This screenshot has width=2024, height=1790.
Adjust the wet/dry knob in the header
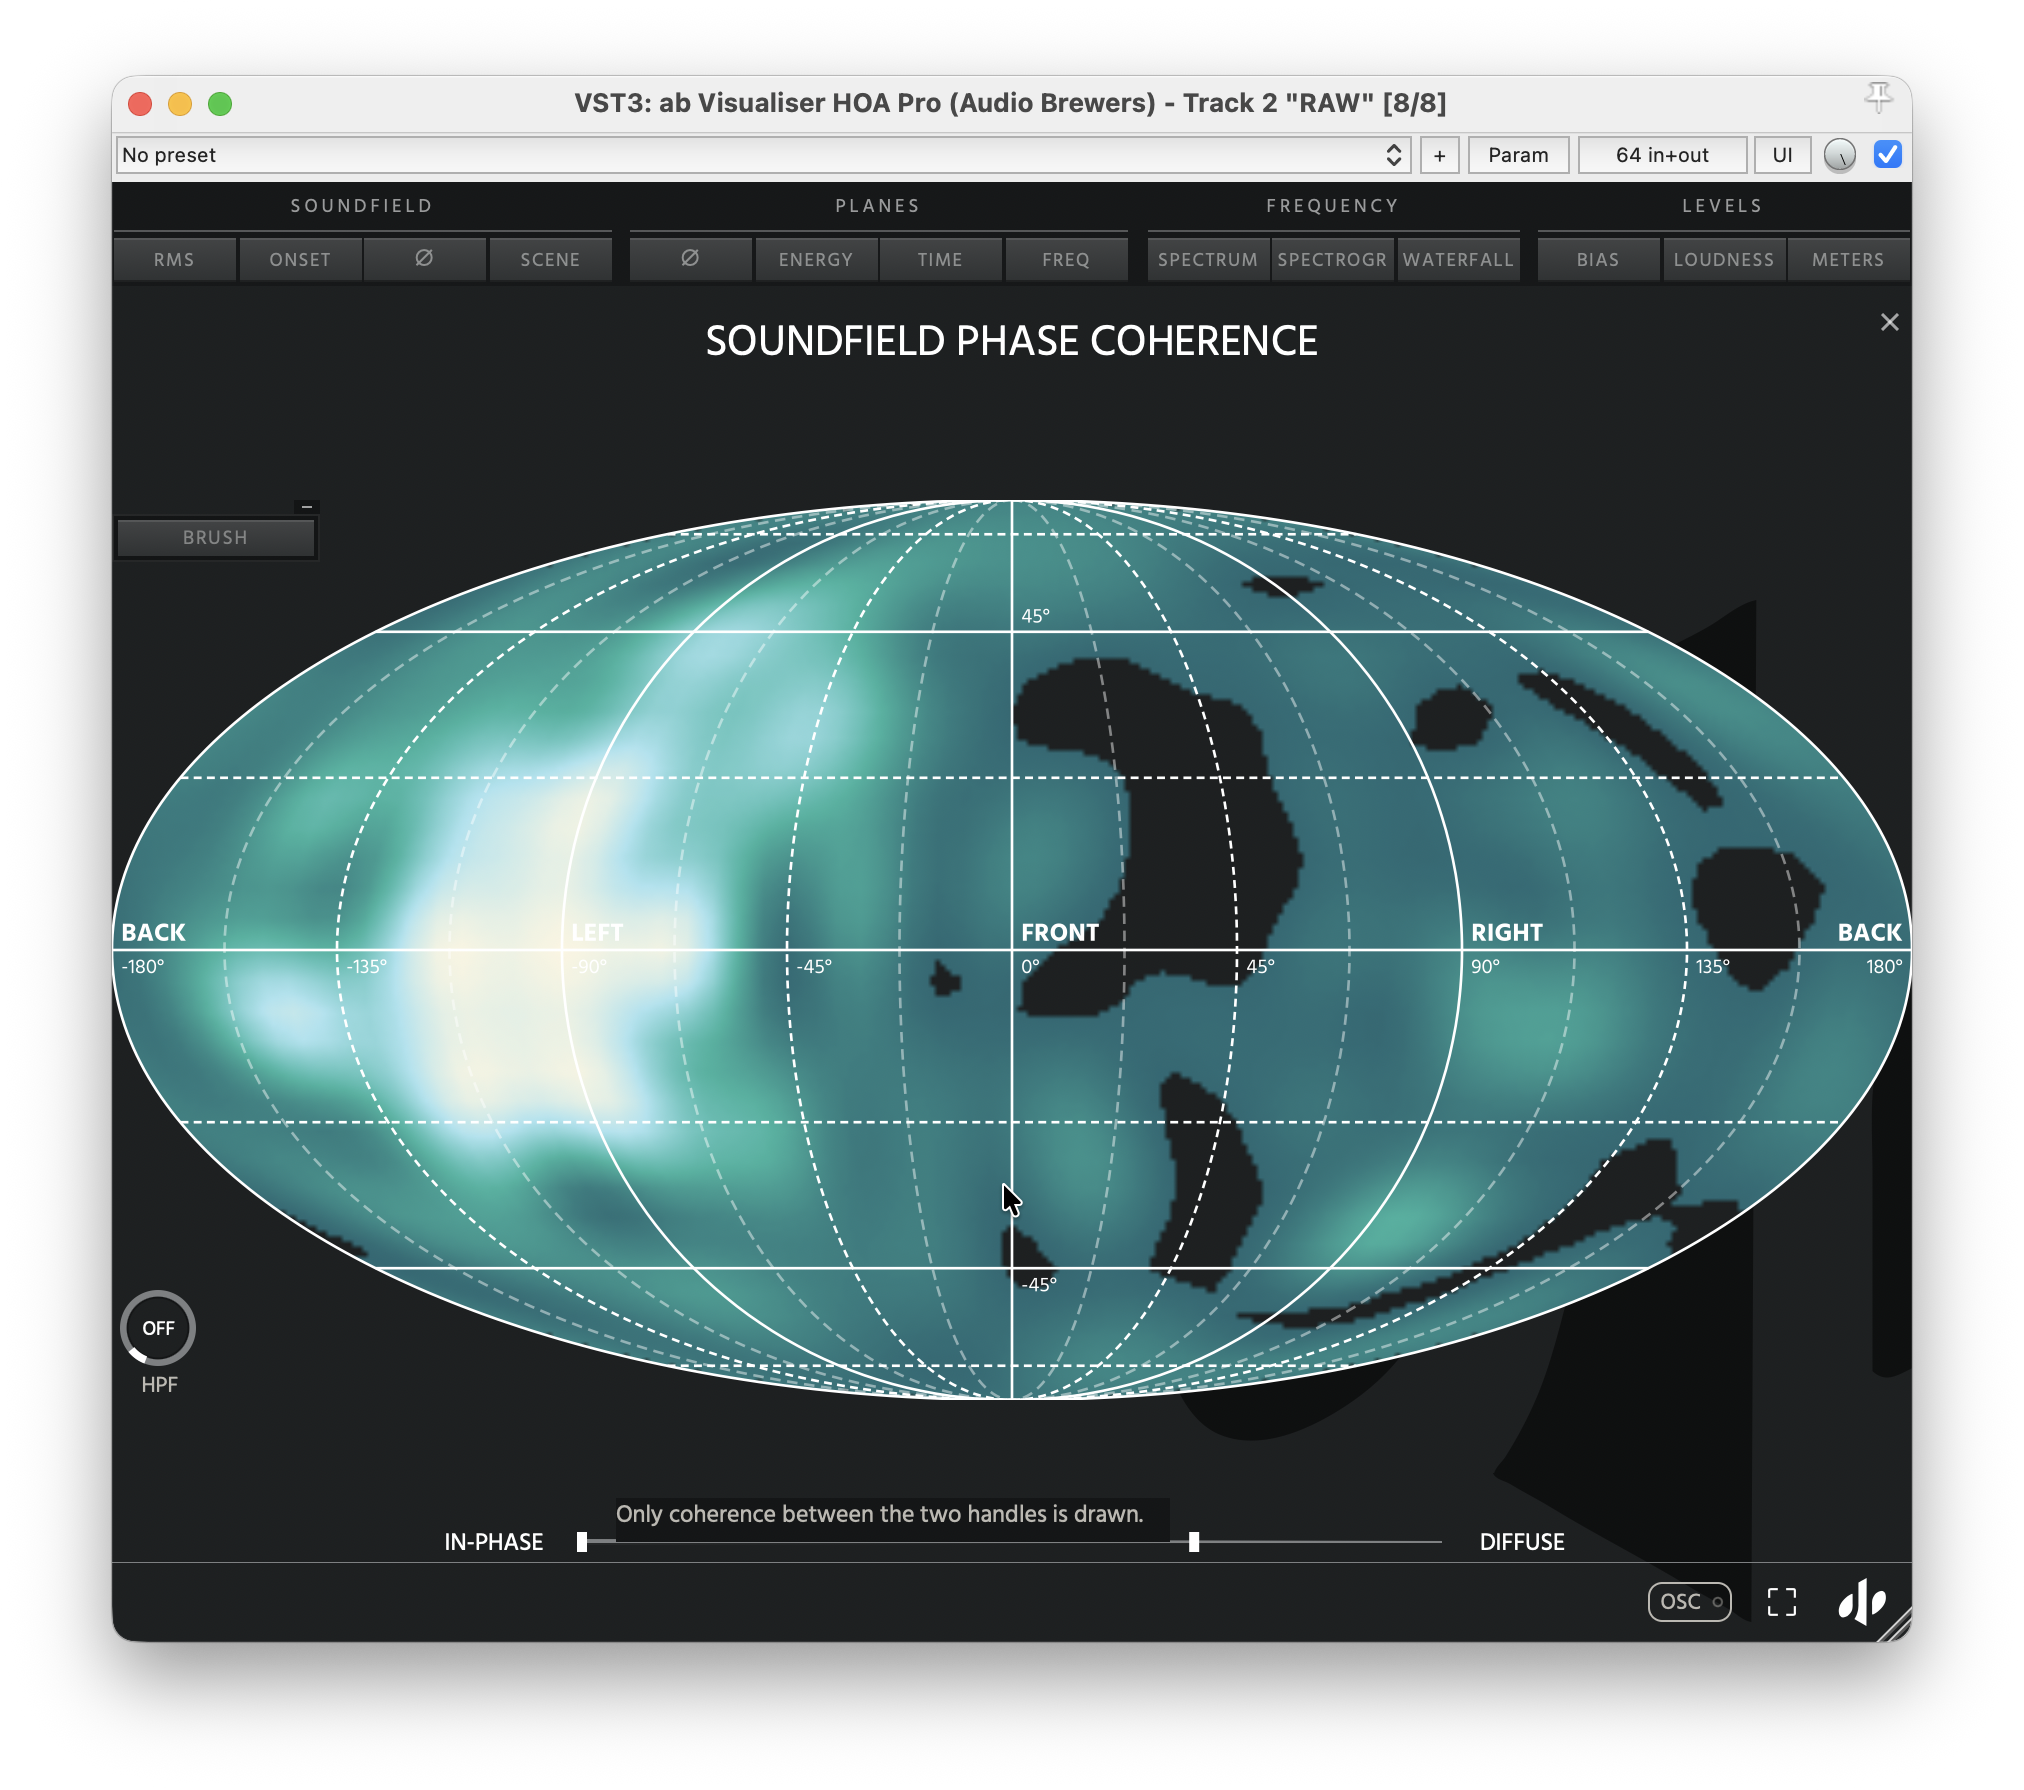pyautogui.click(x=1839, y=155)
